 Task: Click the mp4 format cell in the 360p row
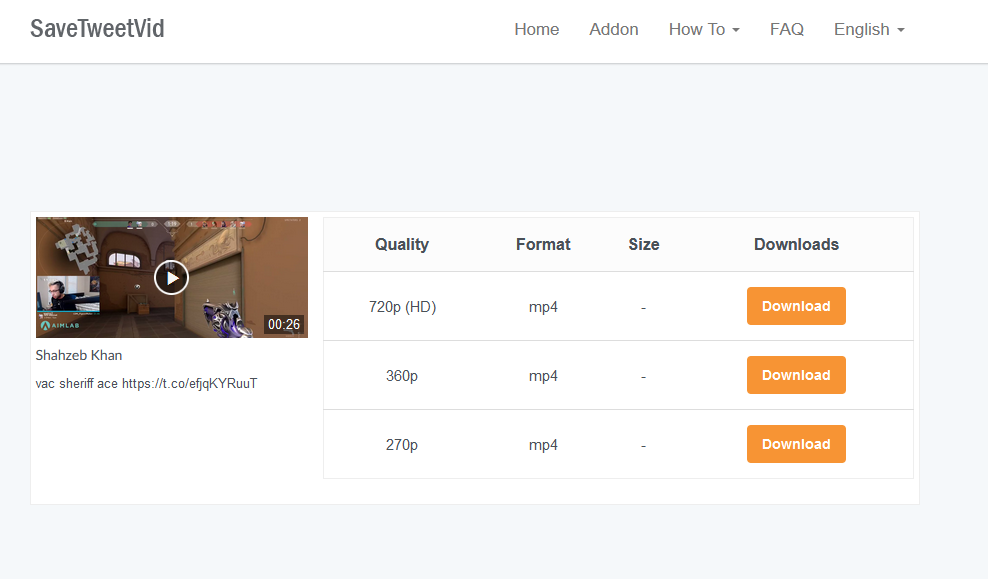[543, 376]
